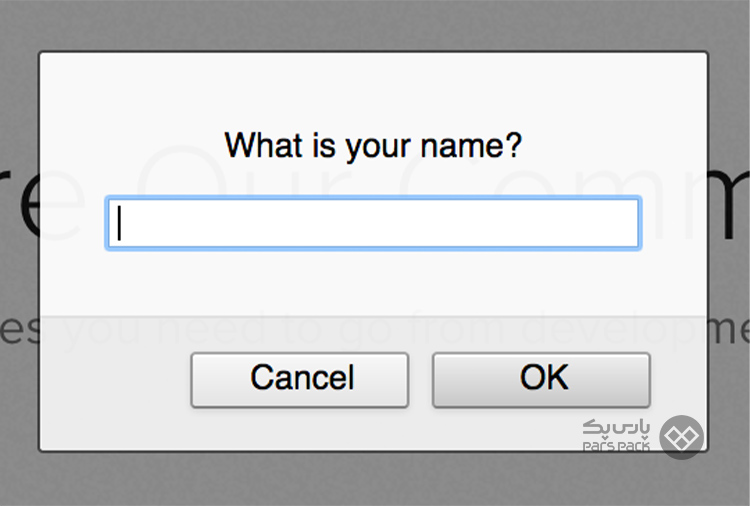Click the Persian Pars Pack watermark text
This screenshot has height=506, width=750.
[x=617, y=427]
